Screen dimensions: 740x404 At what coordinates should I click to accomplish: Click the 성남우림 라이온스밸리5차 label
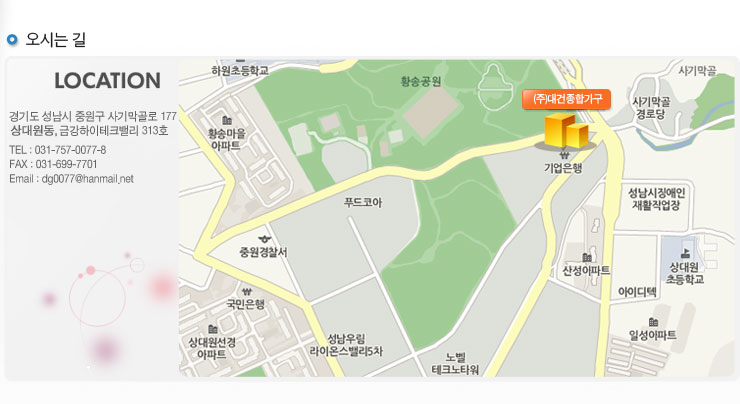346,345
